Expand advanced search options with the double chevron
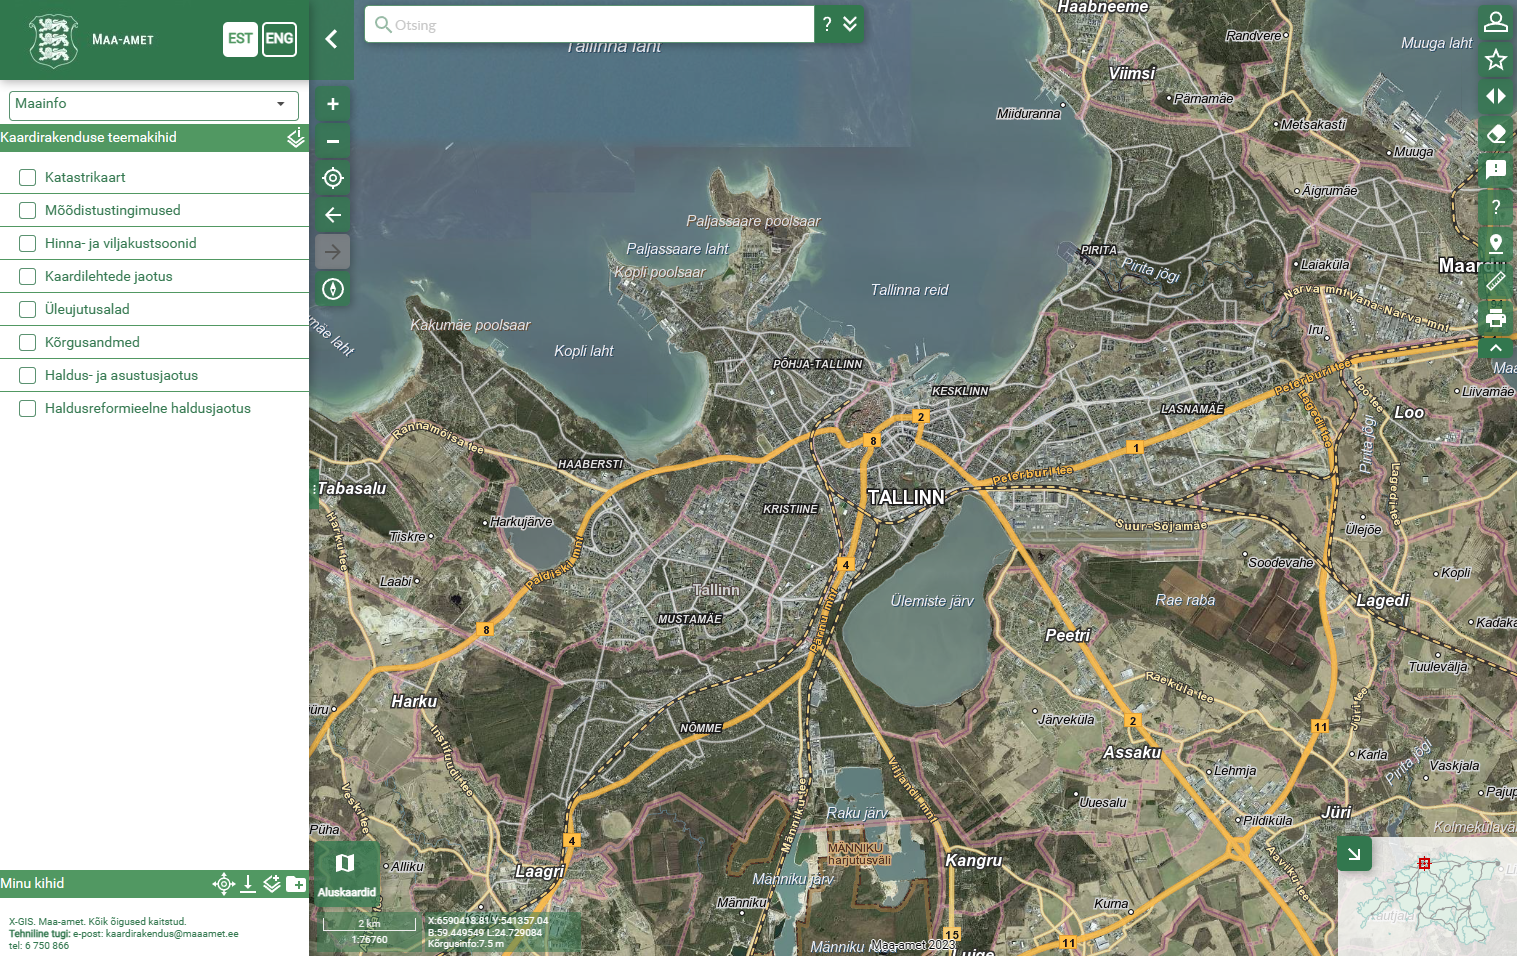 click(850, 24)
